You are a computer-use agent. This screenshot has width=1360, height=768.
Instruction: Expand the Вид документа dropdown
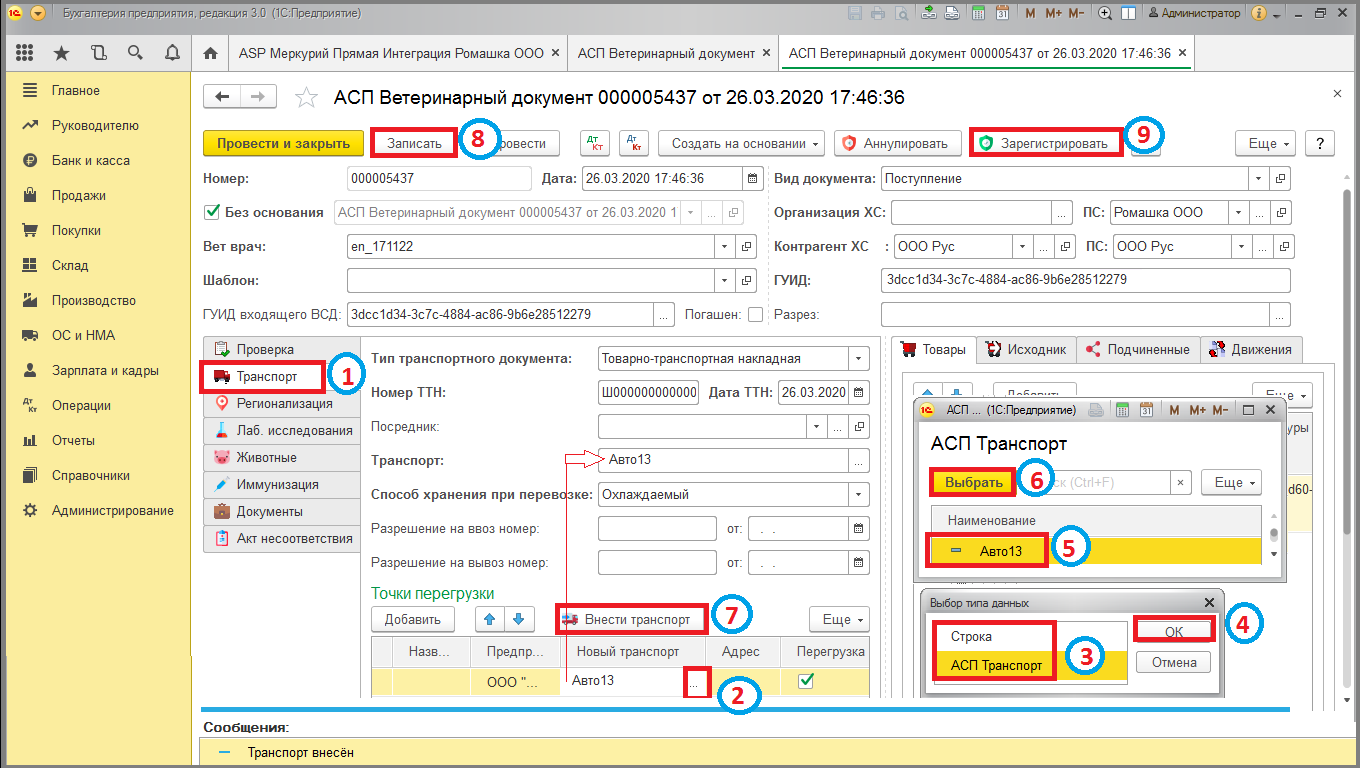(1257, 179)
